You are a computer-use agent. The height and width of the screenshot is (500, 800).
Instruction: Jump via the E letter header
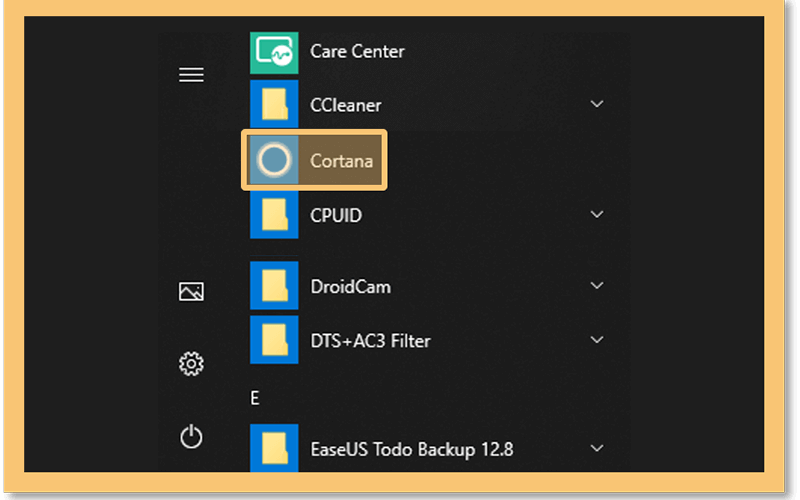255,398
